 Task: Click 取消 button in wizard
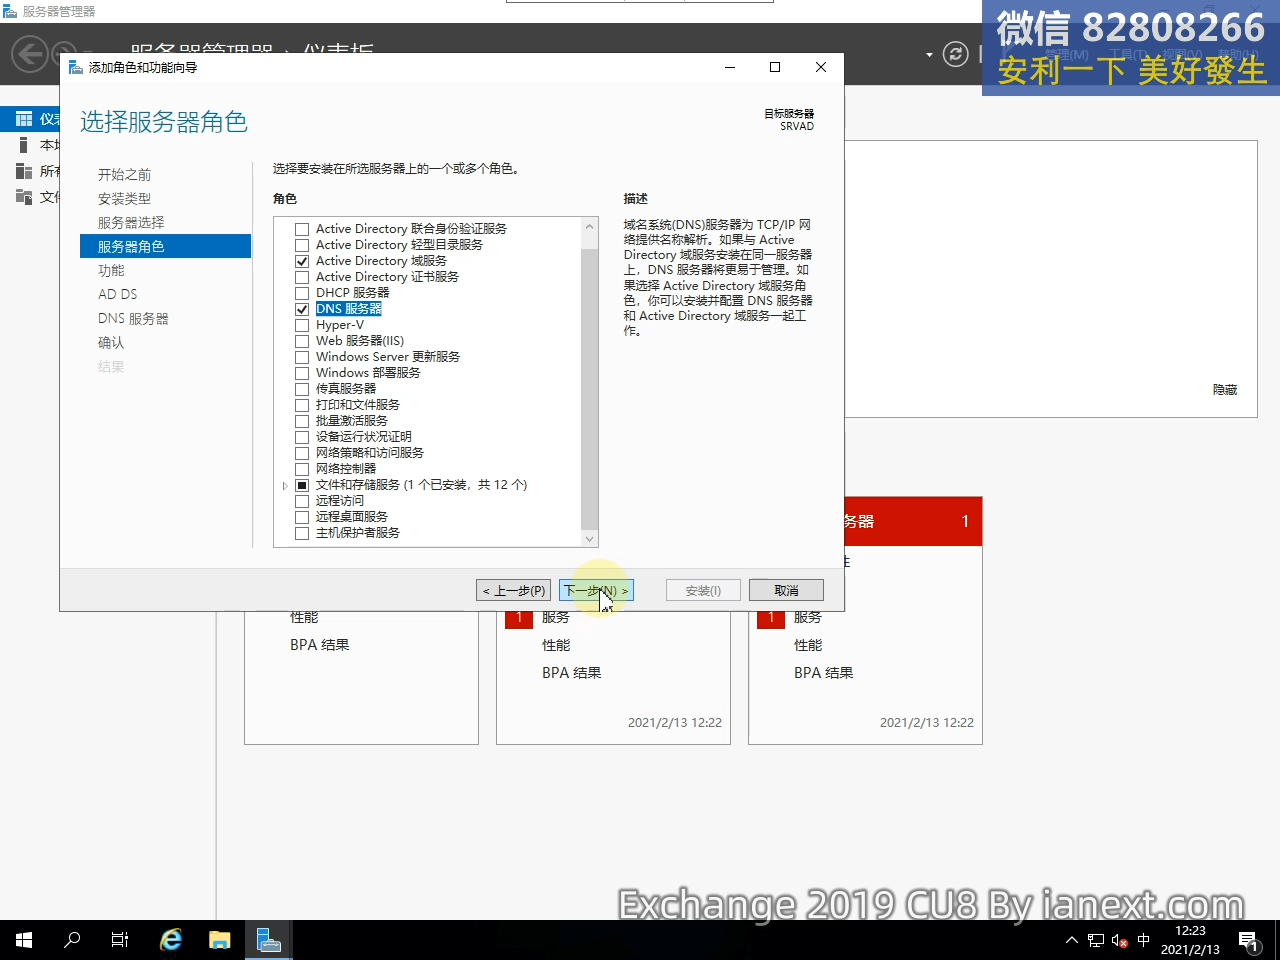pos(786,590)
